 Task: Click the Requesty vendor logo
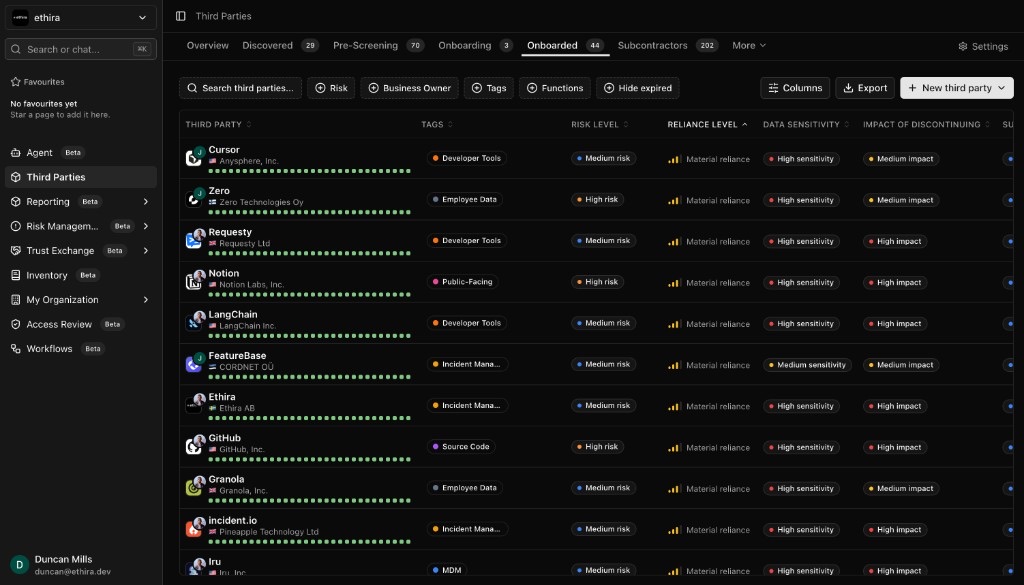193,240
